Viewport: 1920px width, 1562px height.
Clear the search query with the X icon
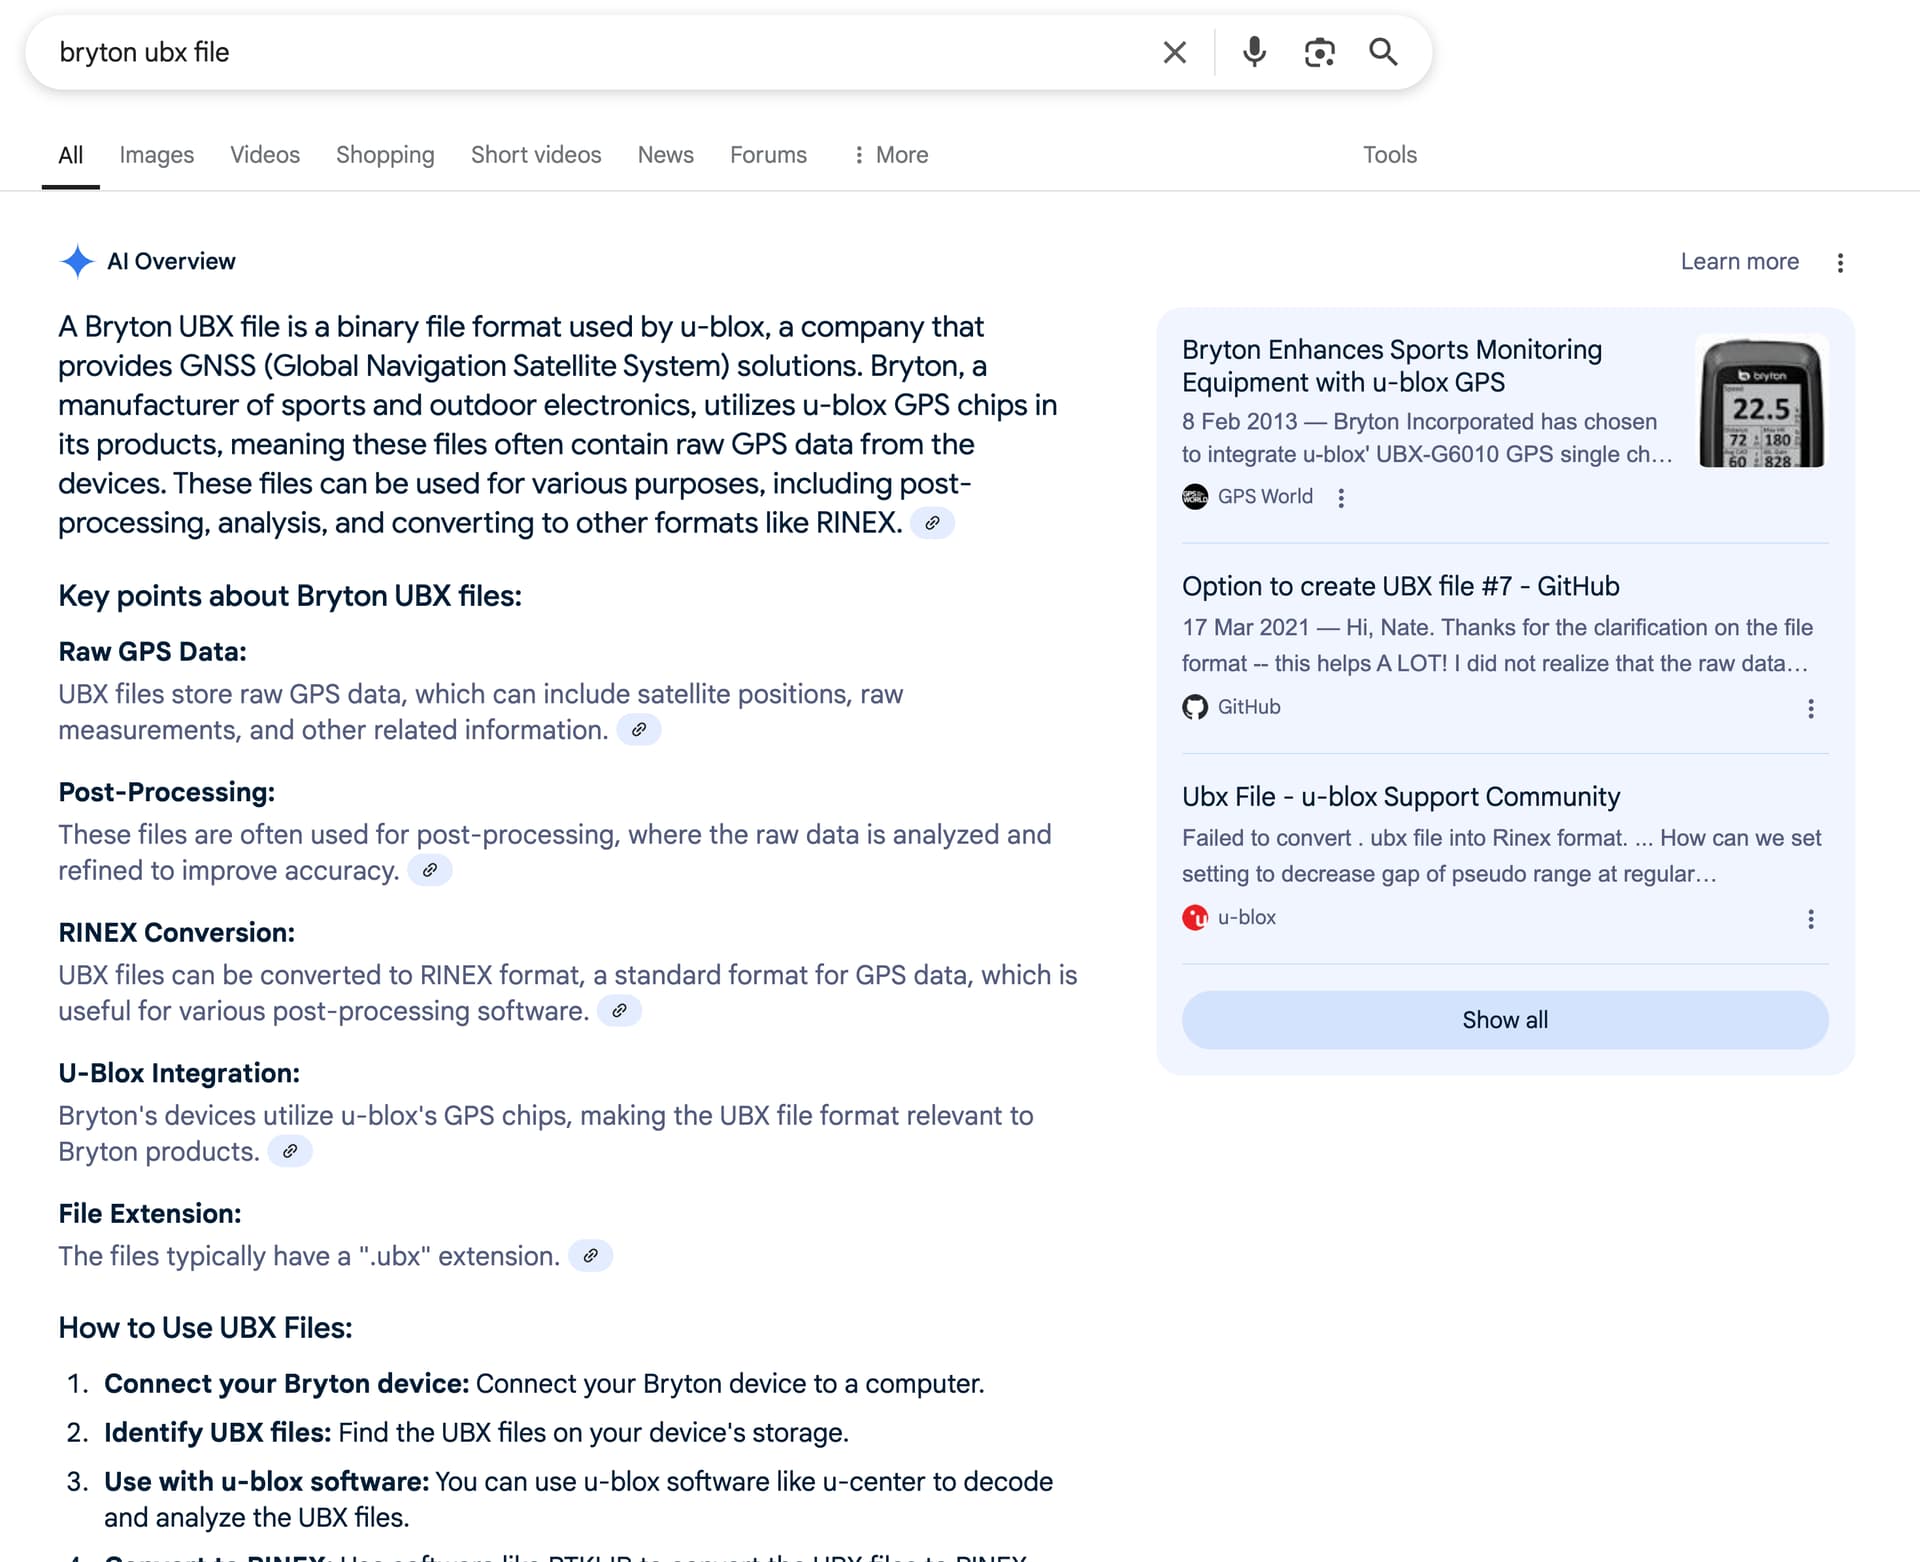coord(1175,52)
